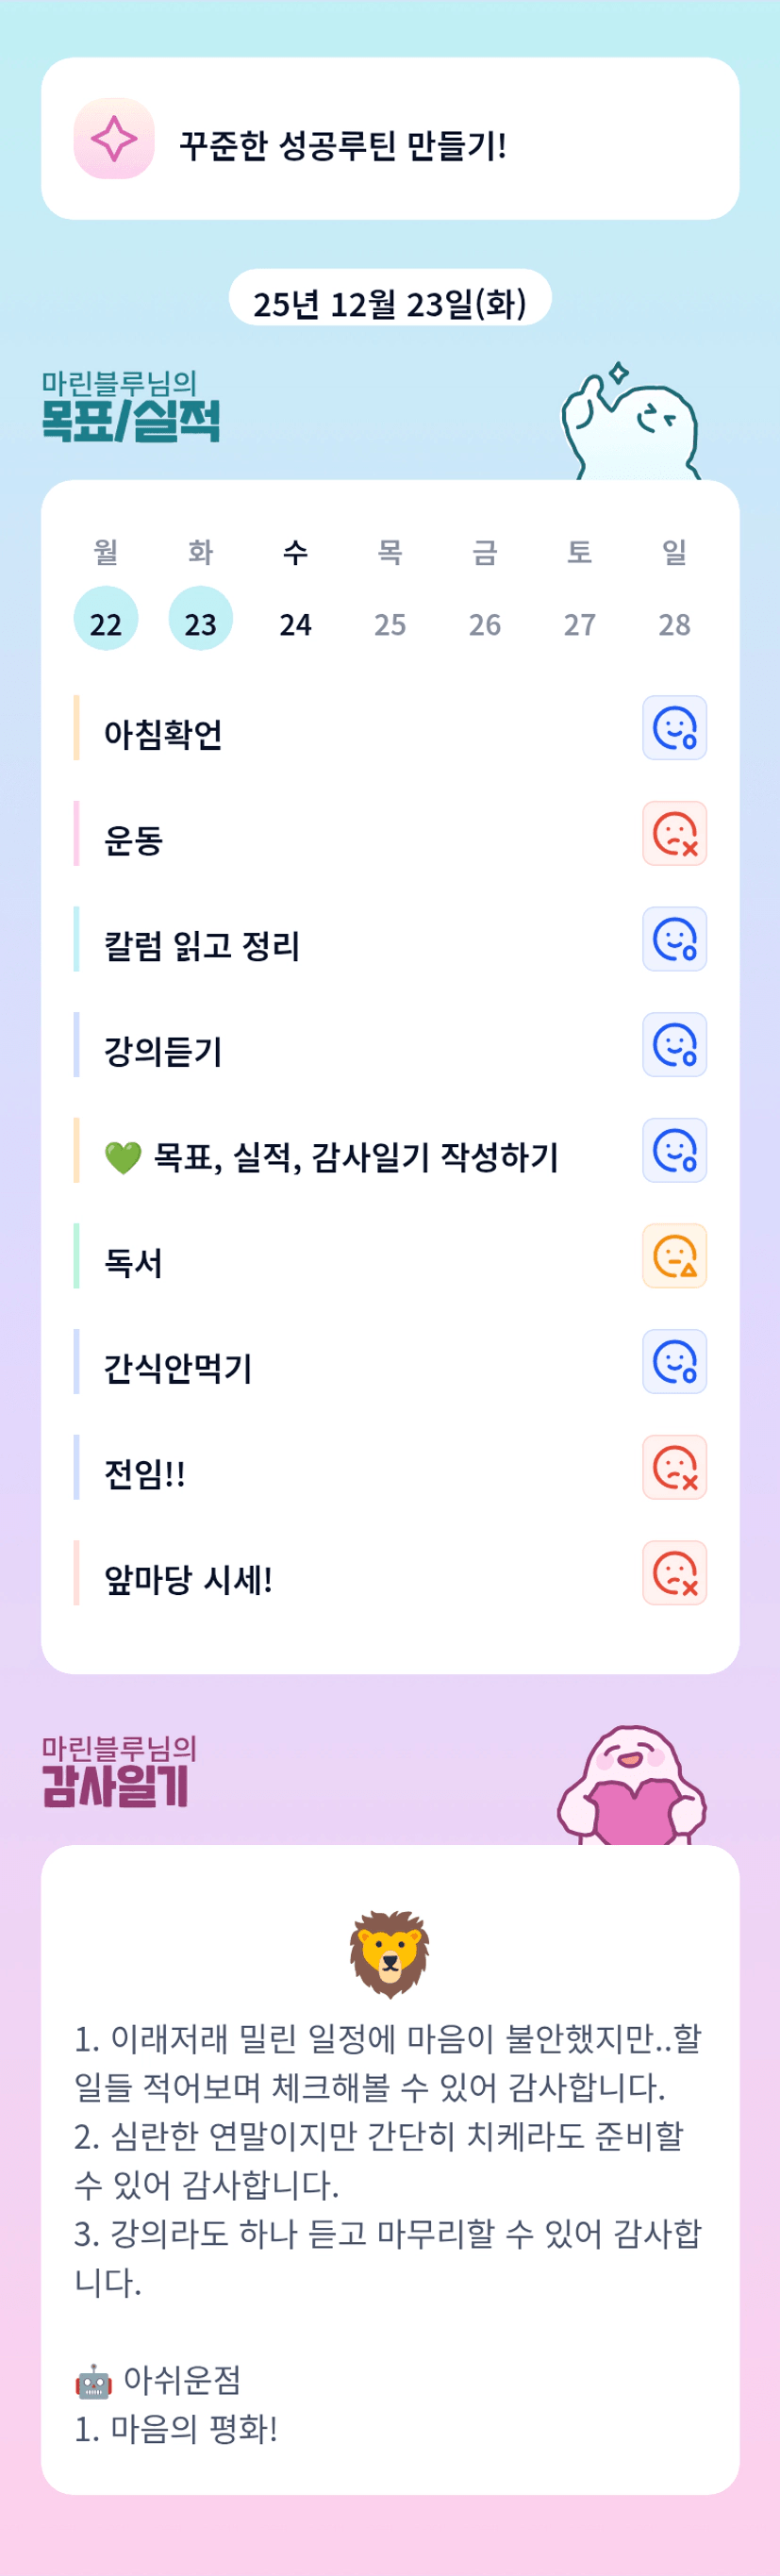780x2576 pixels.
Task: Toggle the 간식안먹기 completion status
Action: point(674,1362)
